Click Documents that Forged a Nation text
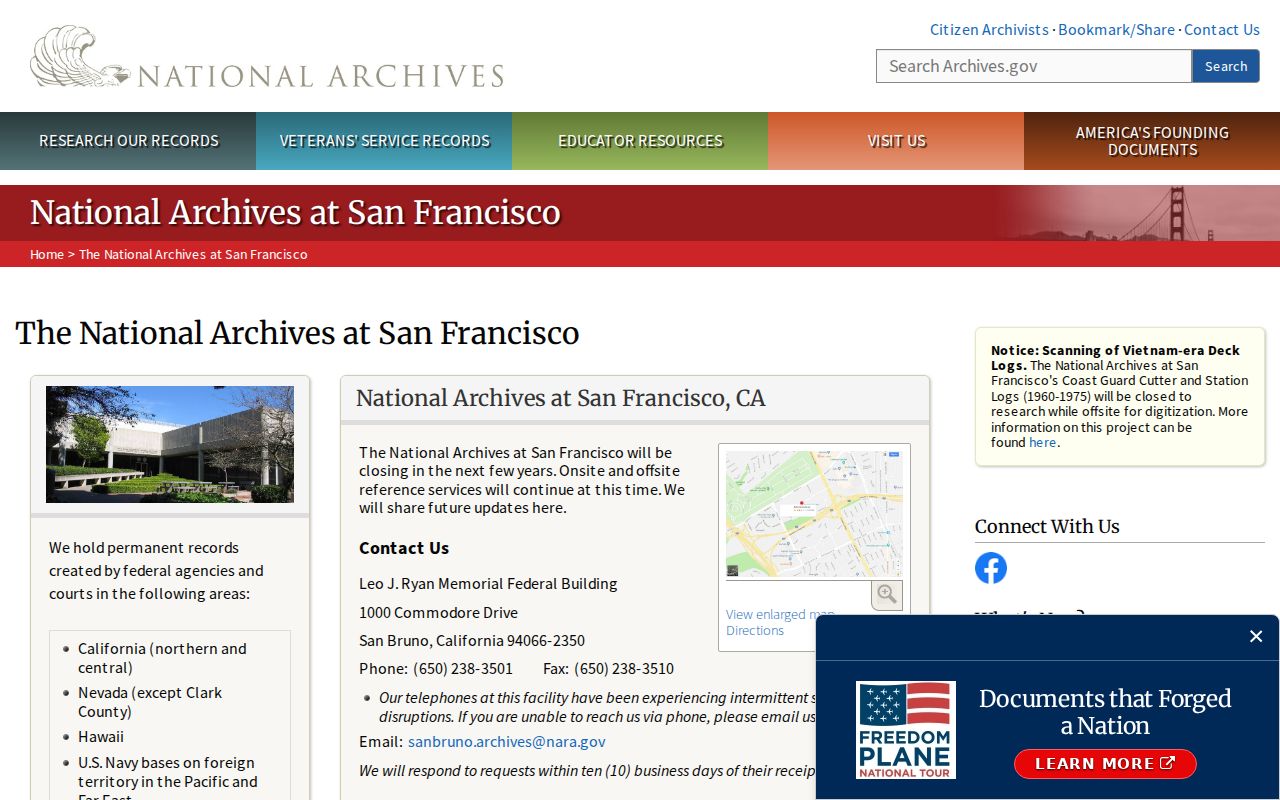 point(1105,712)
